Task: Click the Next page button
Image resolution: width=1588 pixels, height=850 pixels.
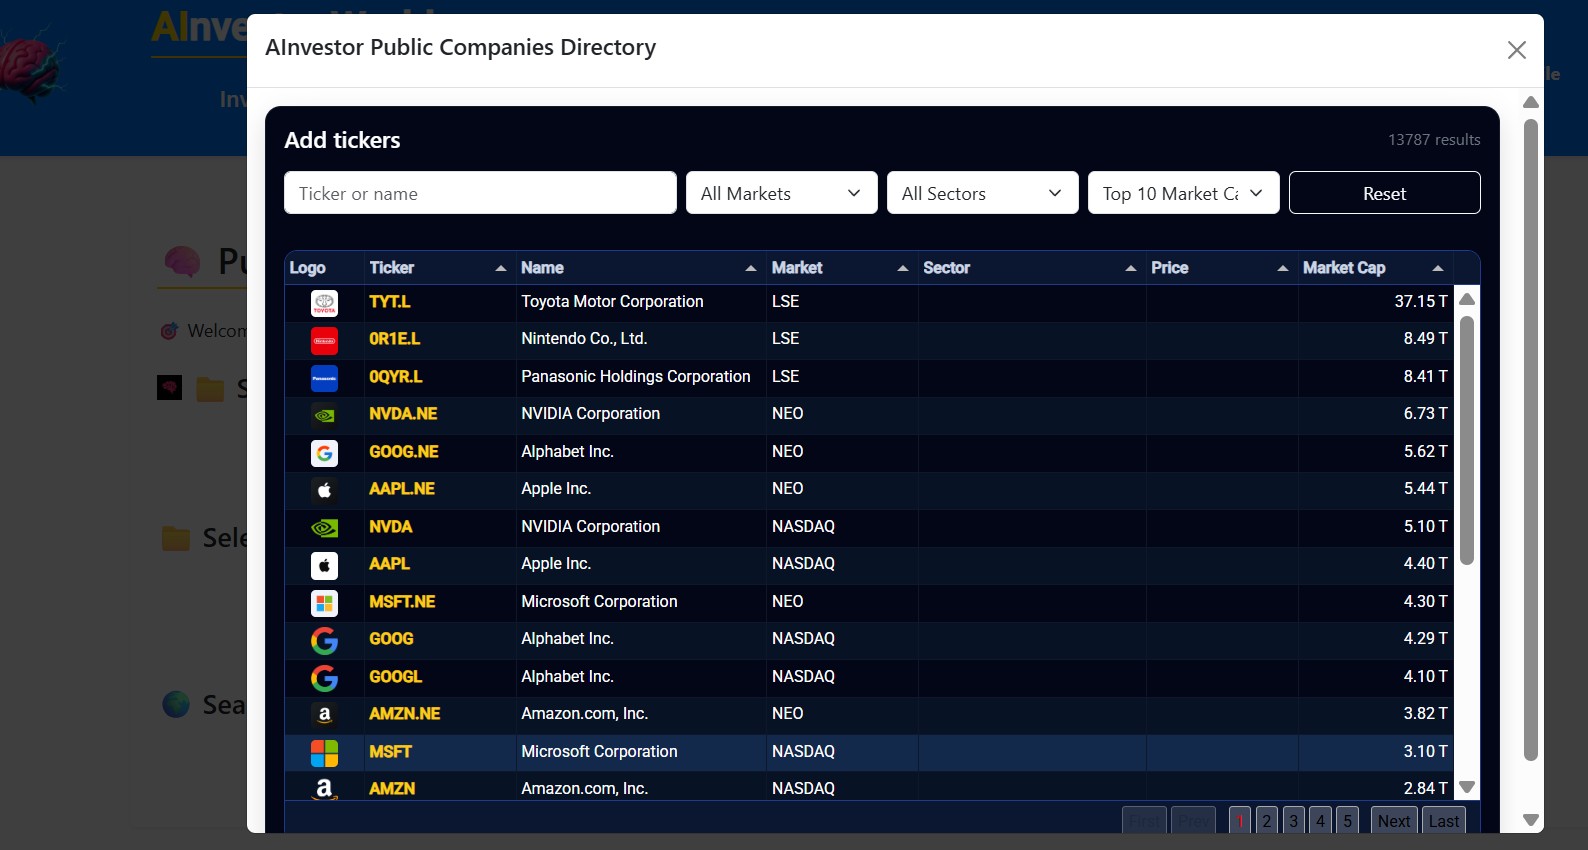Action: click(x=1394, y=821)
